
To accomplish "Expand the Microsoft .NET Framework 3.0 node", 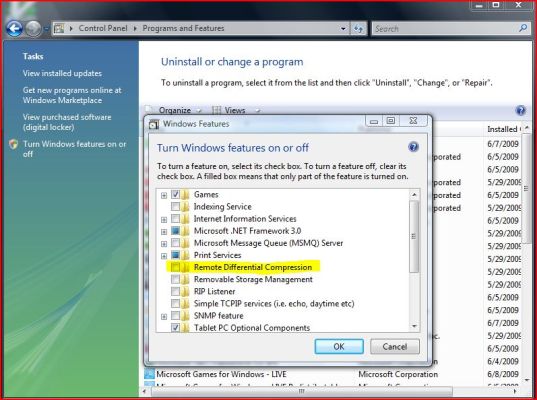I will [164, 232].
